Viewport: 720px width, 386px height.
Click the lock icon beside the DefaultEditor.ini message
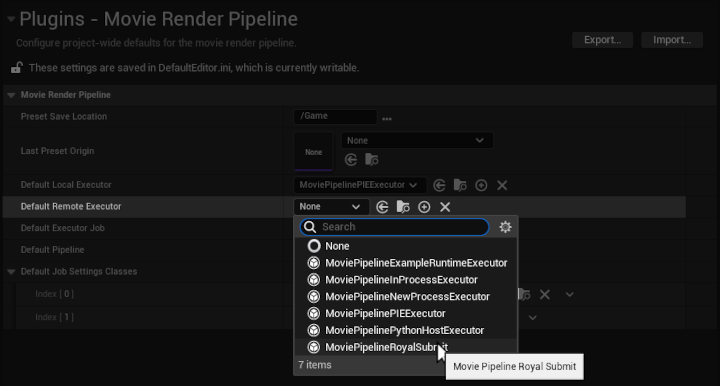[x=17, y=67]
